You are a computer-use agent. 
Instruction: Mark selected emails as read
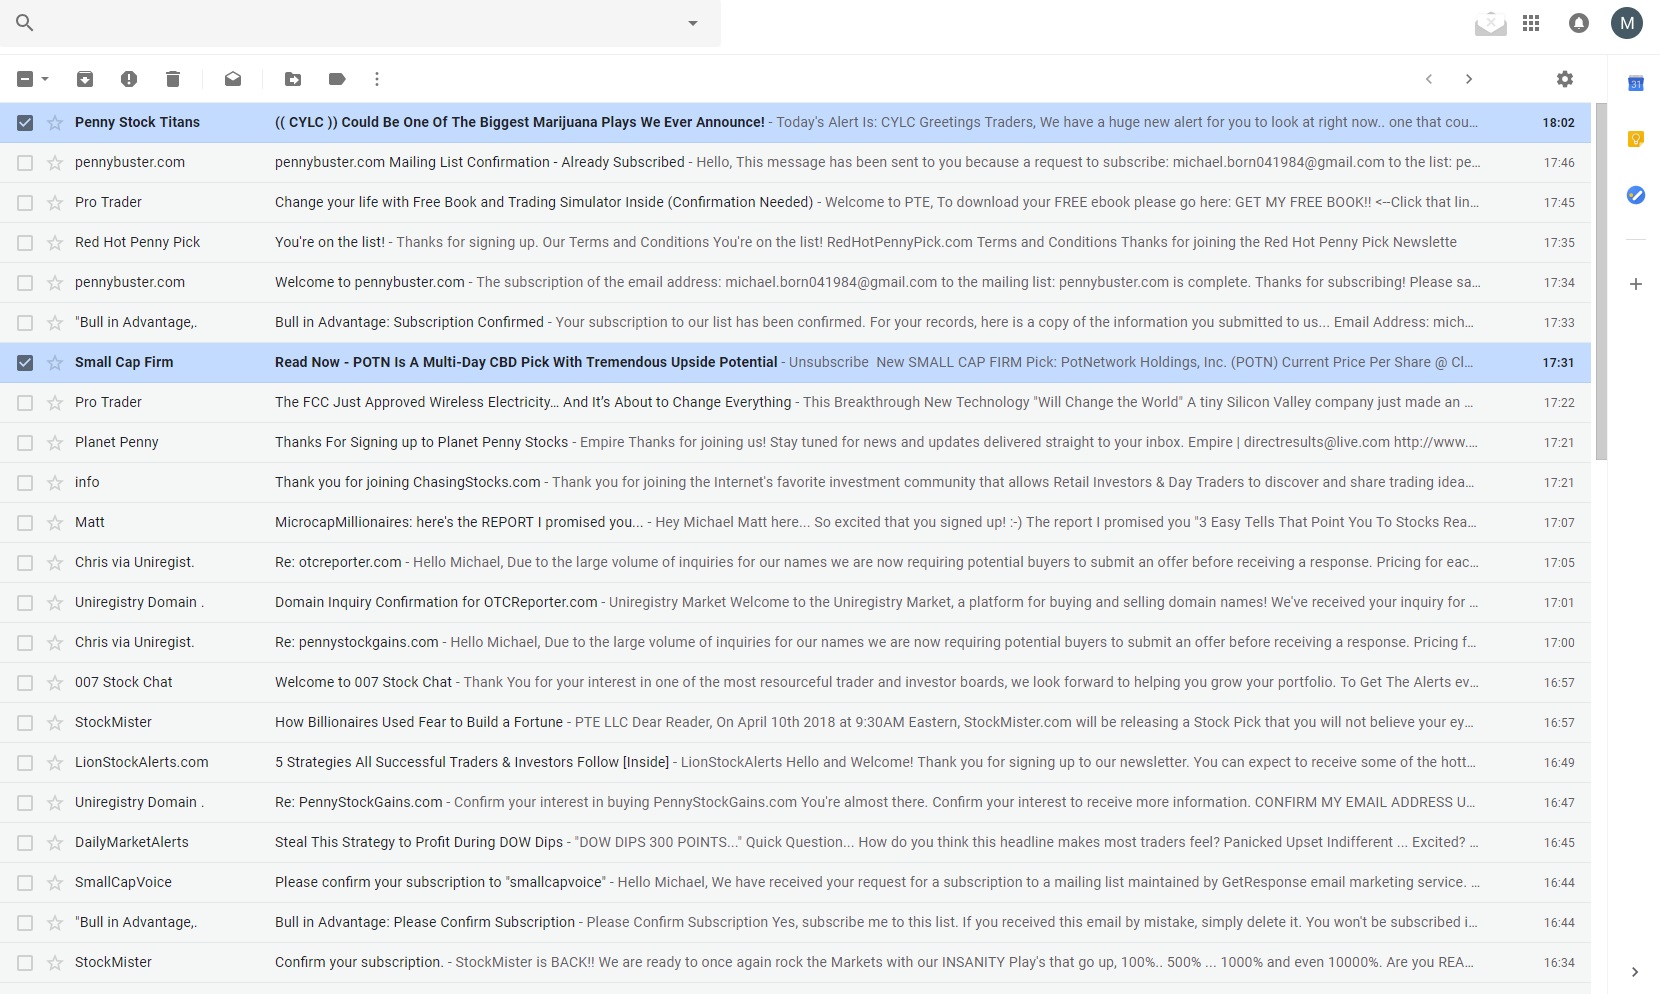[233, 79]
